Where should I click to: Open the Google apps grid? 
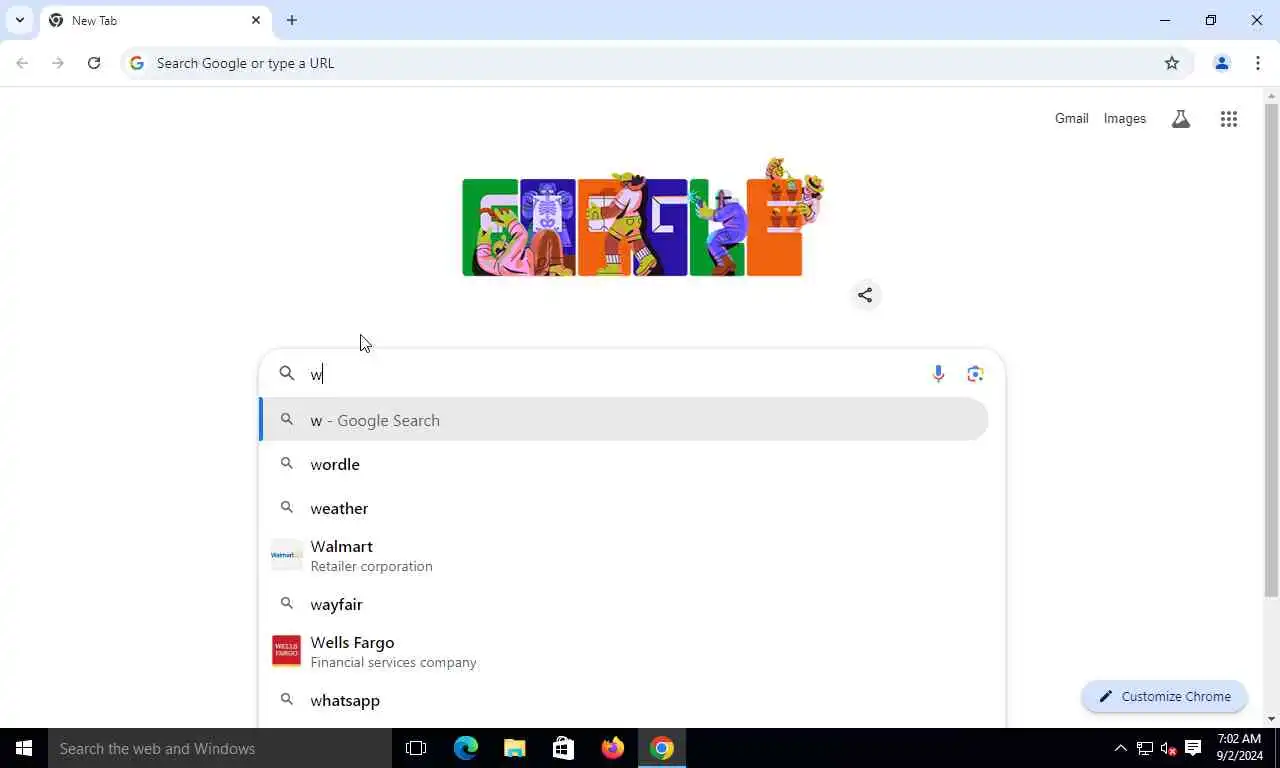point(1229,119)
